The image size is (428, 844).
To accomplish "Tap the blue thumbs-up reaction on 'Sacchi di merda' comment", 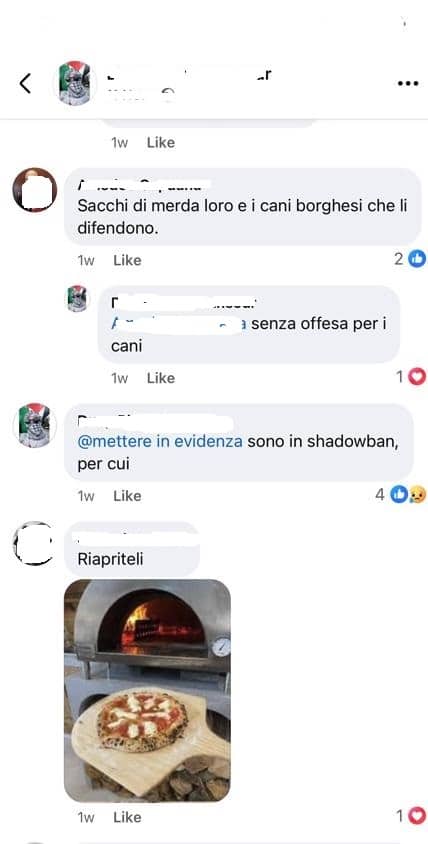I will (x=417, y=259).
